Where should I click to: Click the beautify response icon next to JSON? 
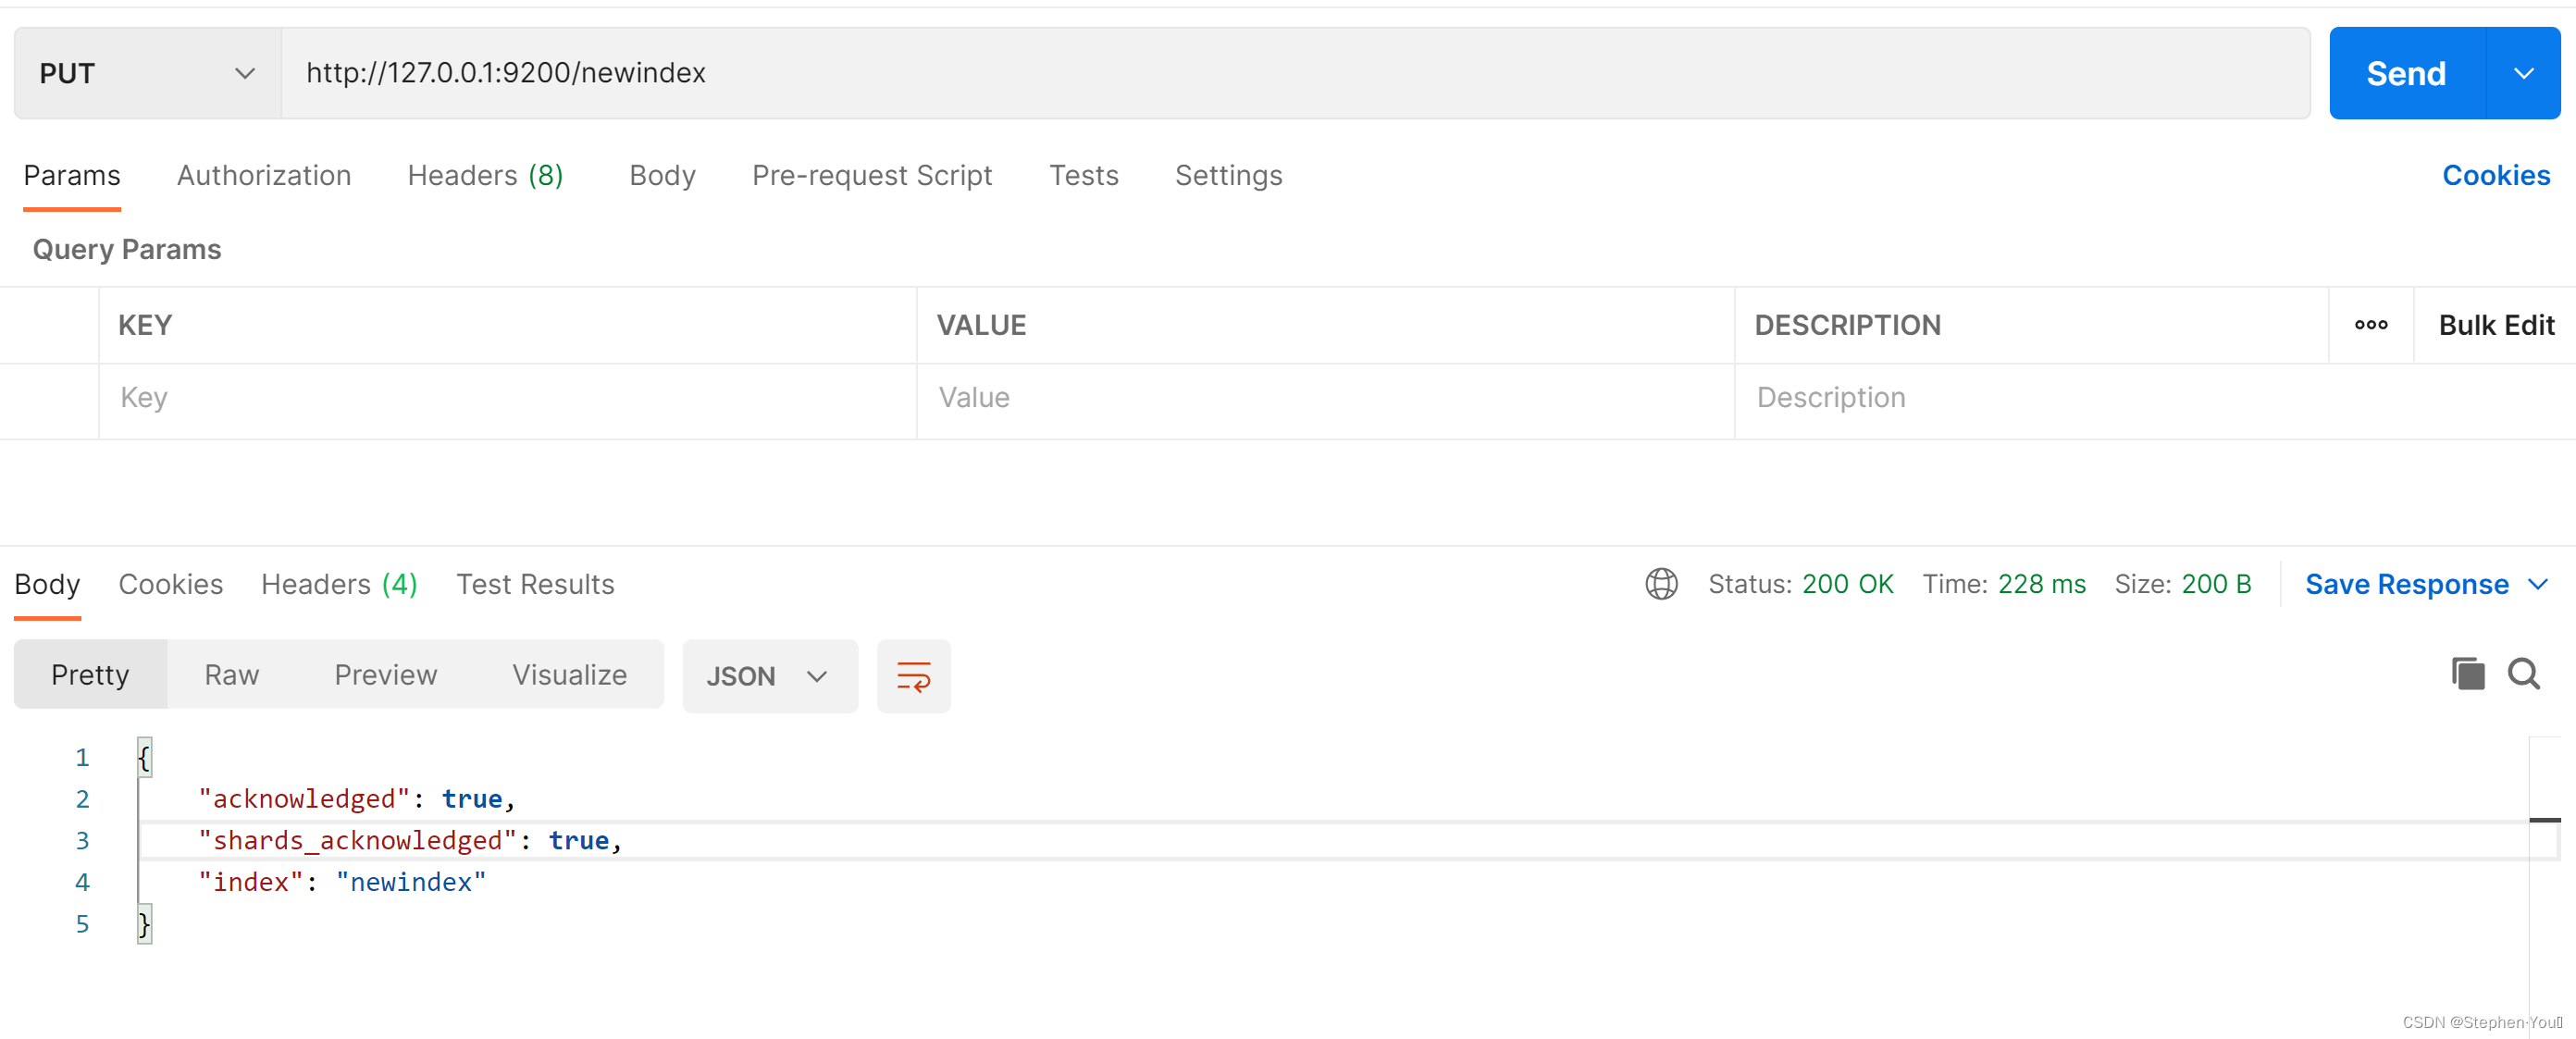913,675
